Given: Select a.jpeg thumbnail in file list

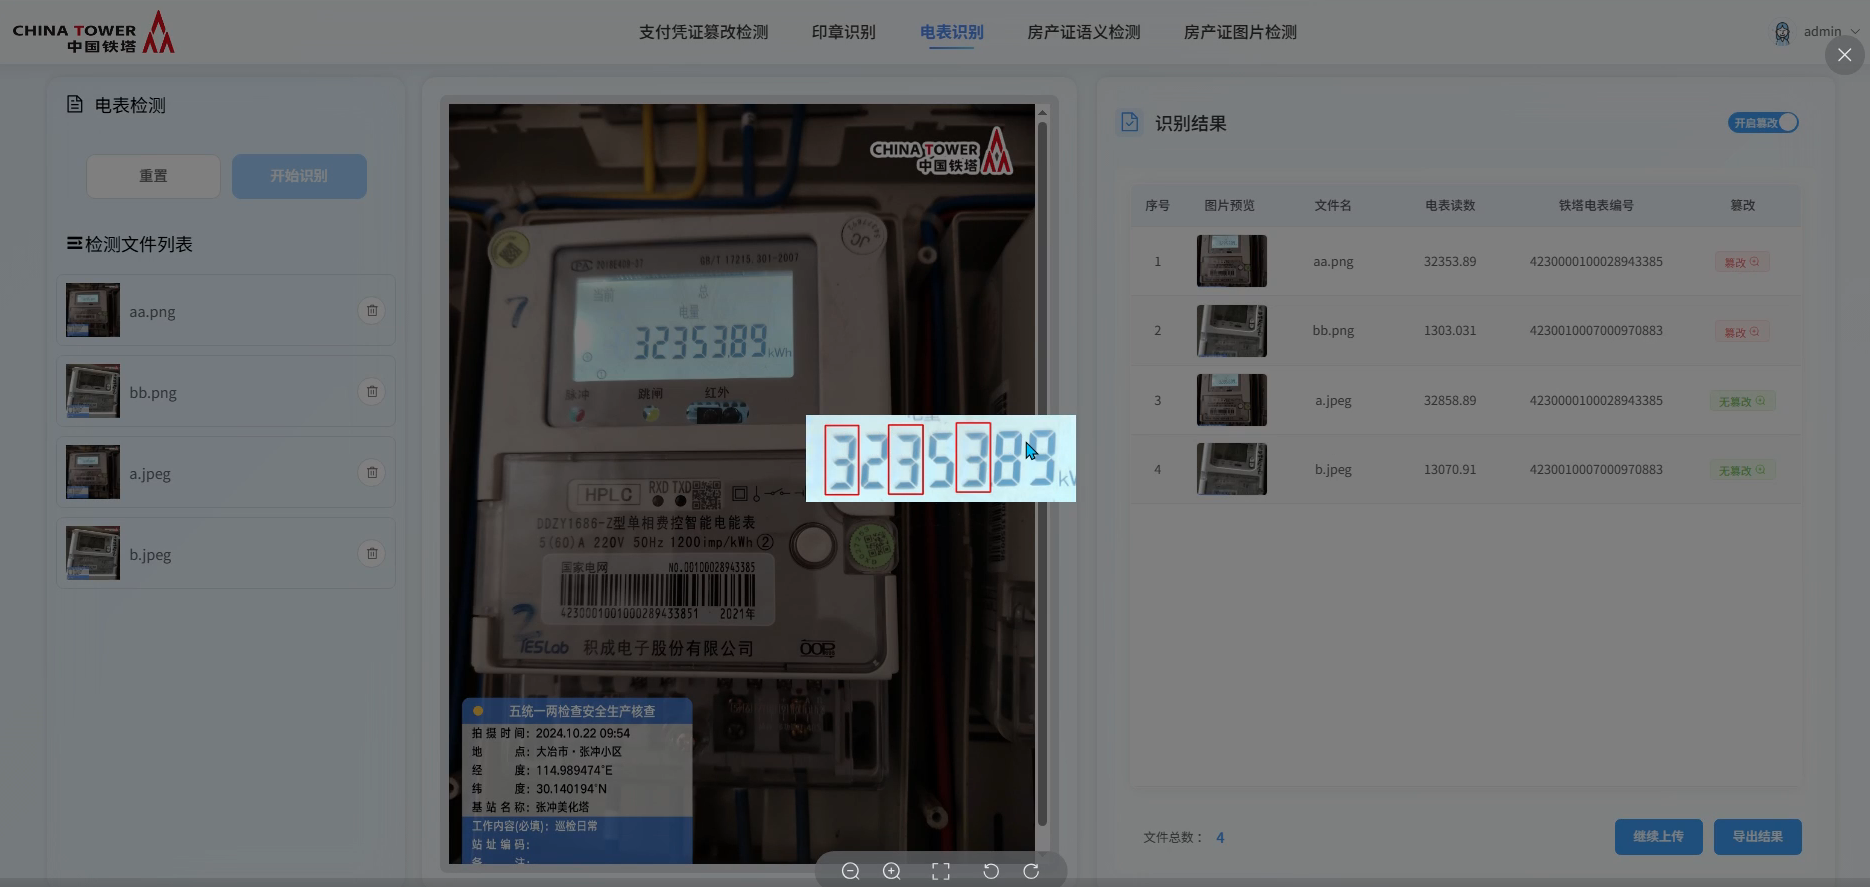Looking at the screenshot, I should pos(93,472).
